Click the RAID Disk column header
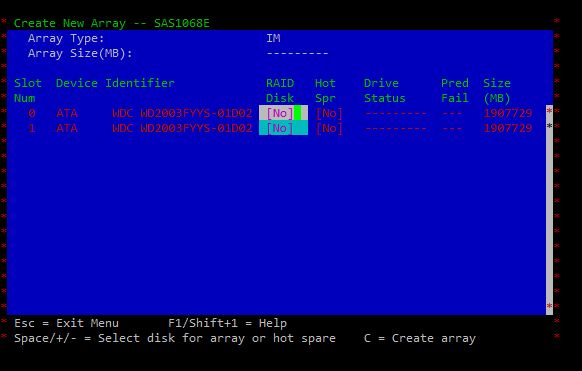This screenshot has height=371, width=582. click(280, 91)
